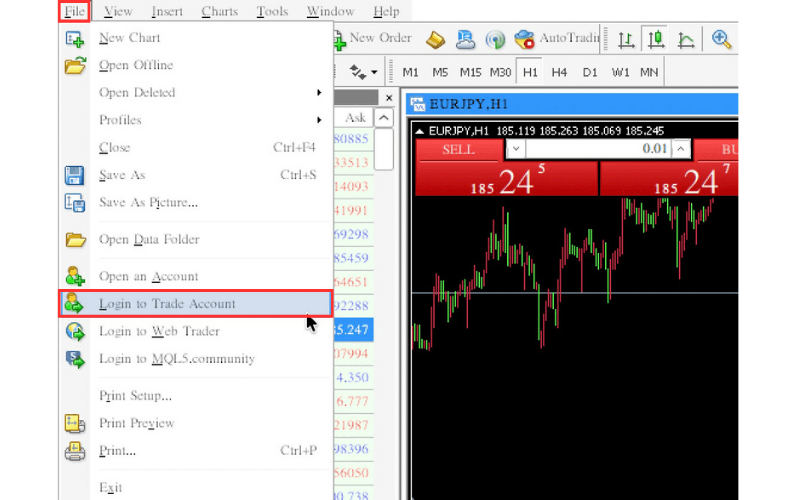Screen dimensions: 800x500
Task: Choose Save As Picture option
Action: point(196,203)
